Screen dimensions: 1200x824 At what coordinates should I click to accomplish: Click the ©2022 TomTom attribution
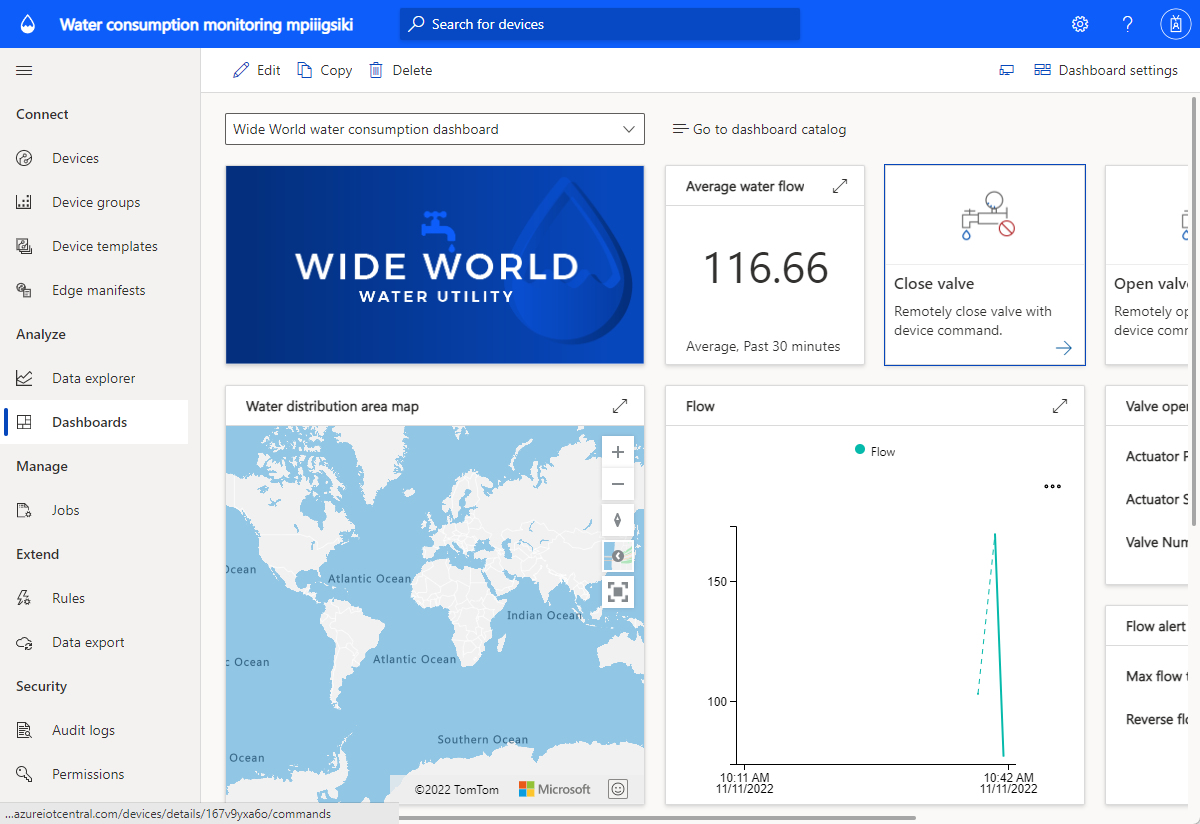coord(456,789)
